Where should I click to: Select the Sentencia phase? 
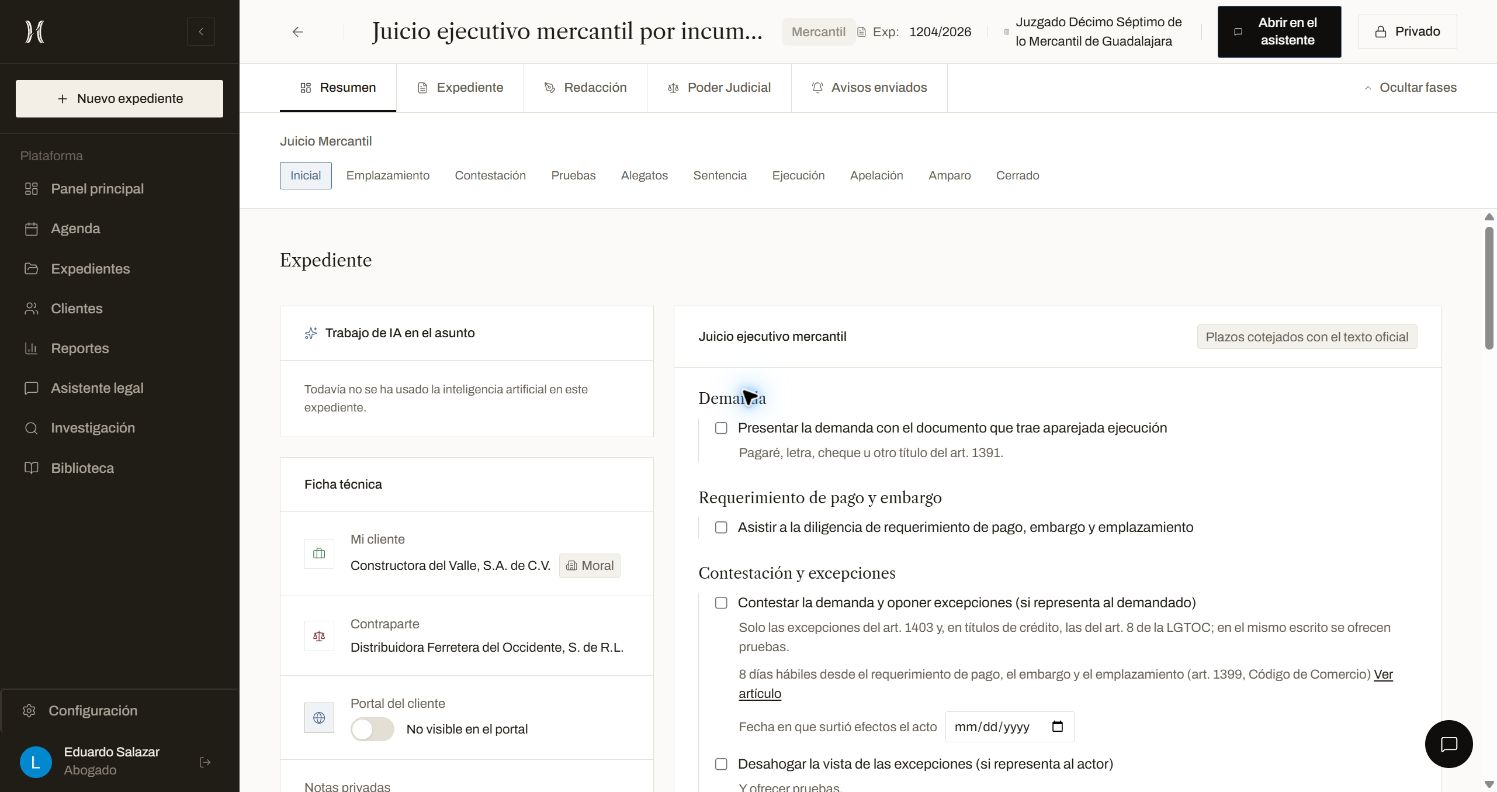coord(720,176)
